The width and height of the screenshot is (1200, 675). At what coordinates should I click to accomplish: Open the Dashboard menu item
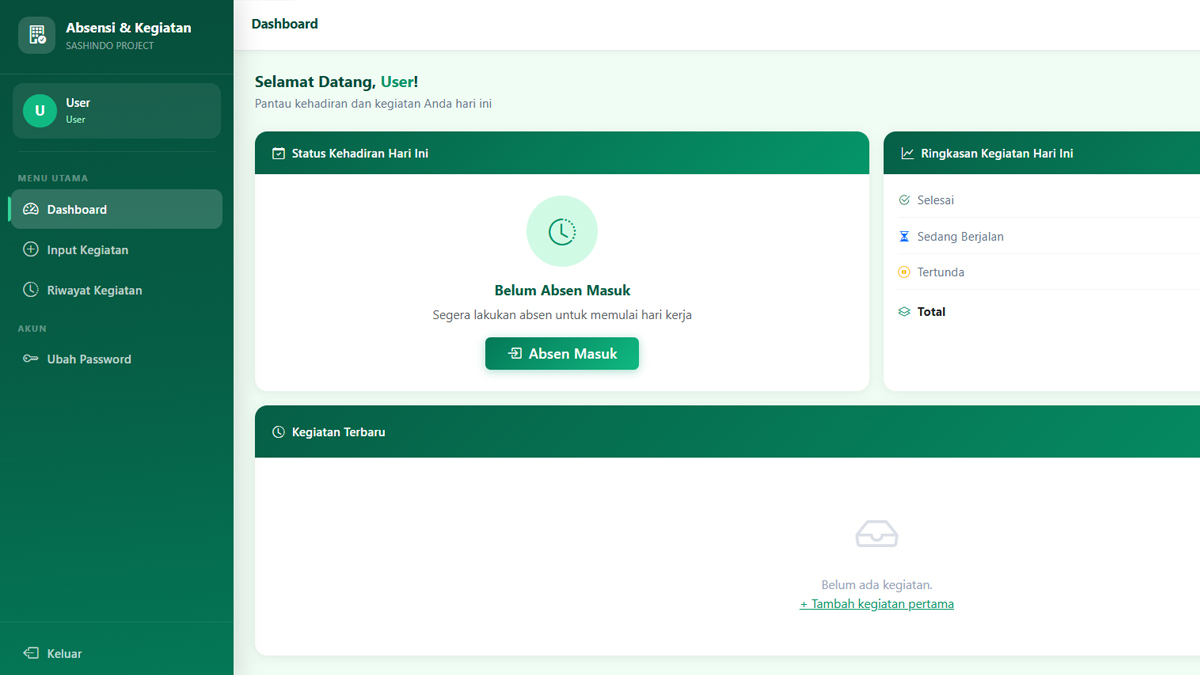click(115, 209)
